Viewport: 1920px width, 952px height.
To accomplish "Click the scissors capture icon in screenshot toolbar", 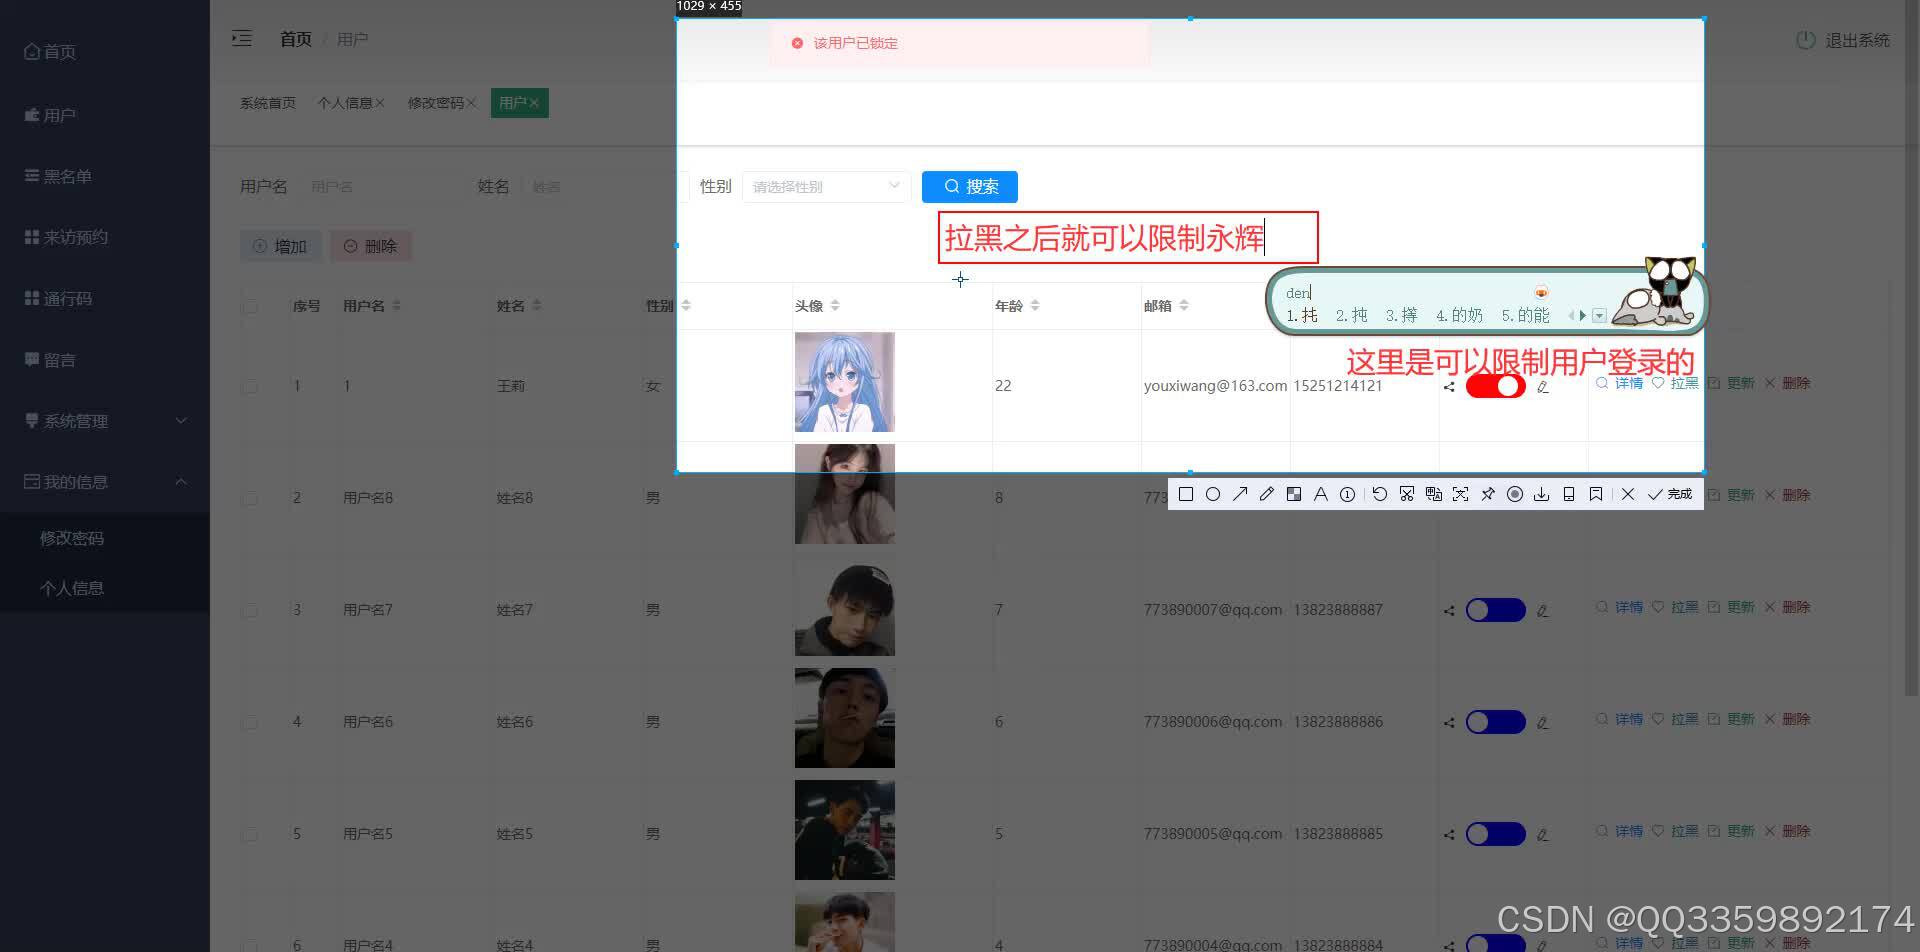I will click(1407, 494).
